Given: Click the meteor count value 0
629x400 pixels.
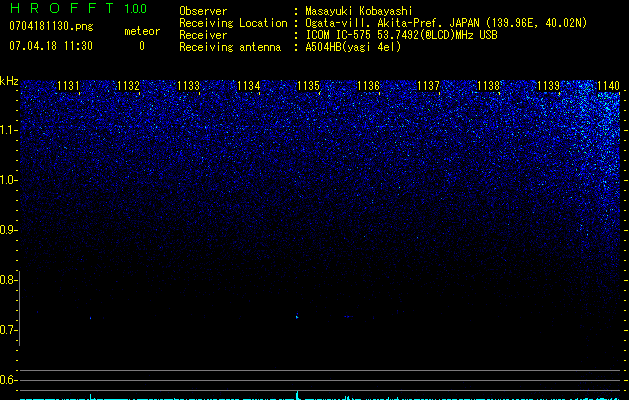Looking at the screenshot, I should [142, 46].
